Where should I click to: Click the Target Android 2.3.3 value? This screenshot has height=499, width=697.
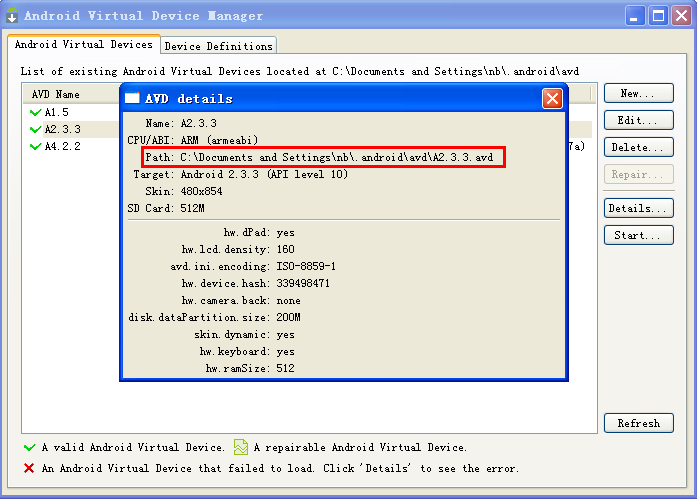[264, 174]
